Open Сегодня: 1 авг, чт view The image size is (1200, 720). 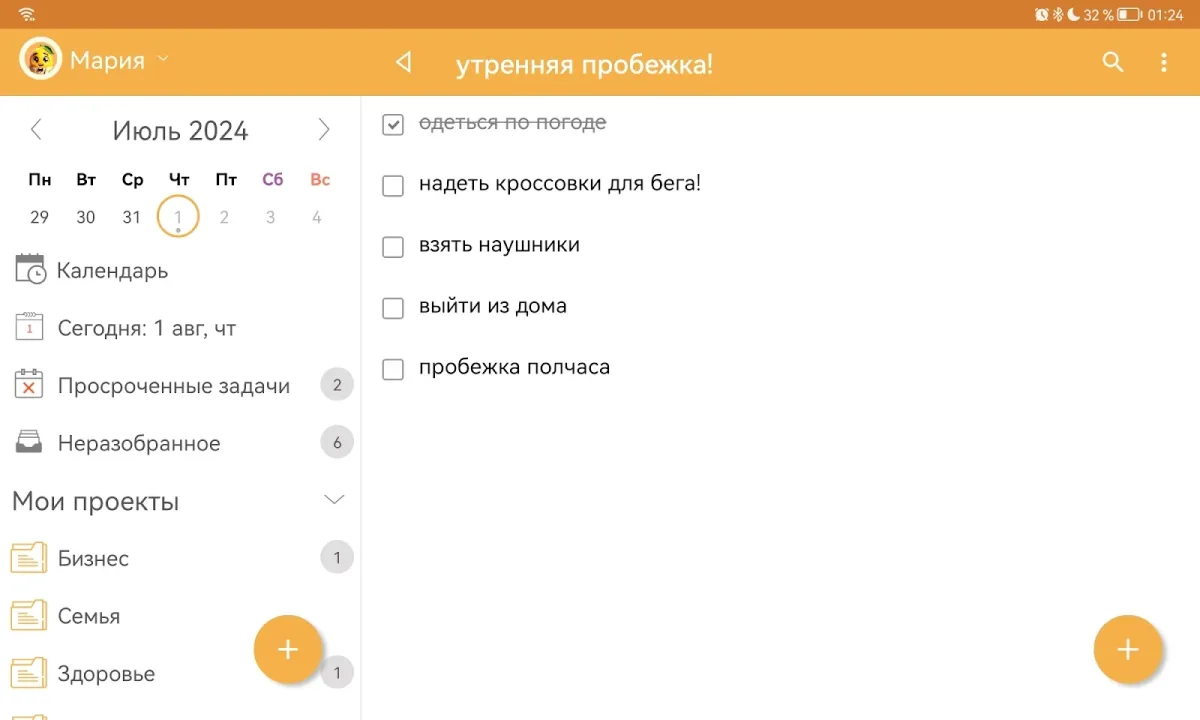click(x=146, y=328)
